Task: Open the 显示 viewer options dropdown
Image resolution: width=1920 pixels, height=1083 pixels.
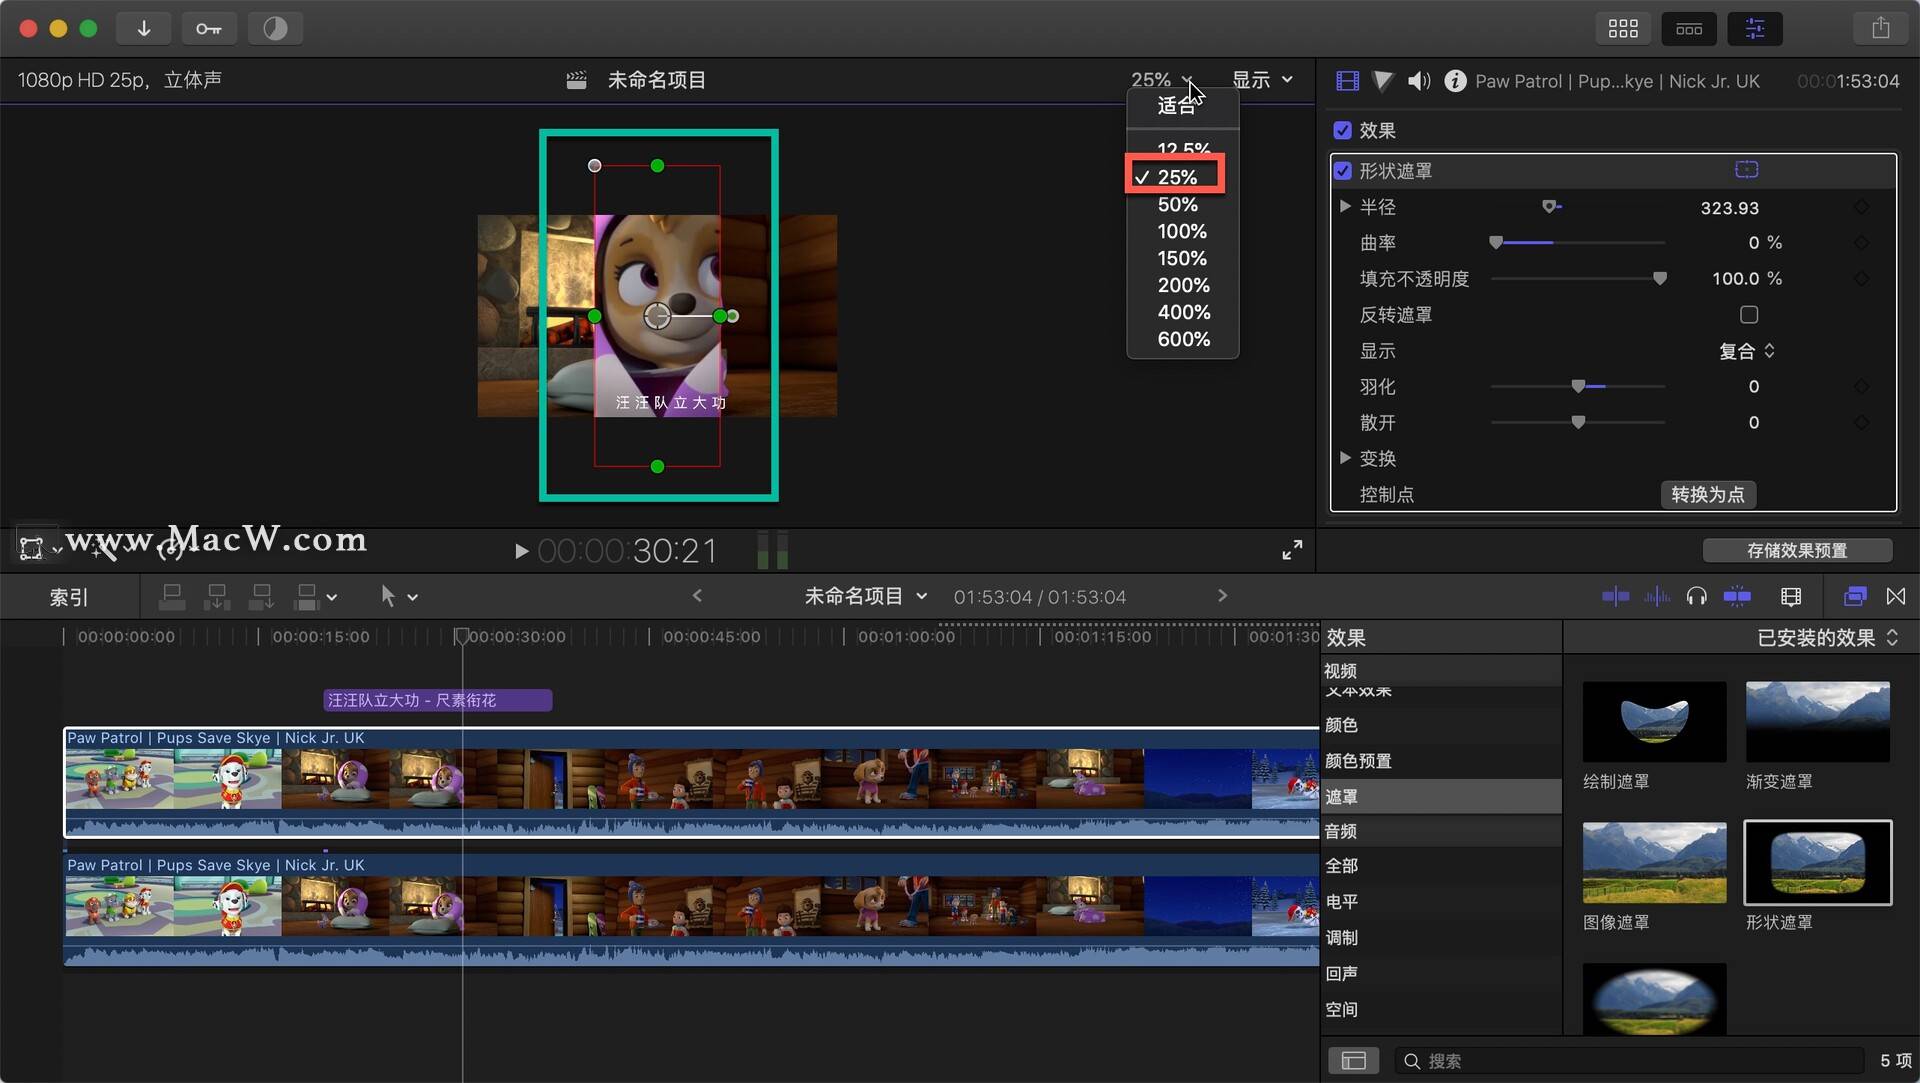Action: 1262,80
